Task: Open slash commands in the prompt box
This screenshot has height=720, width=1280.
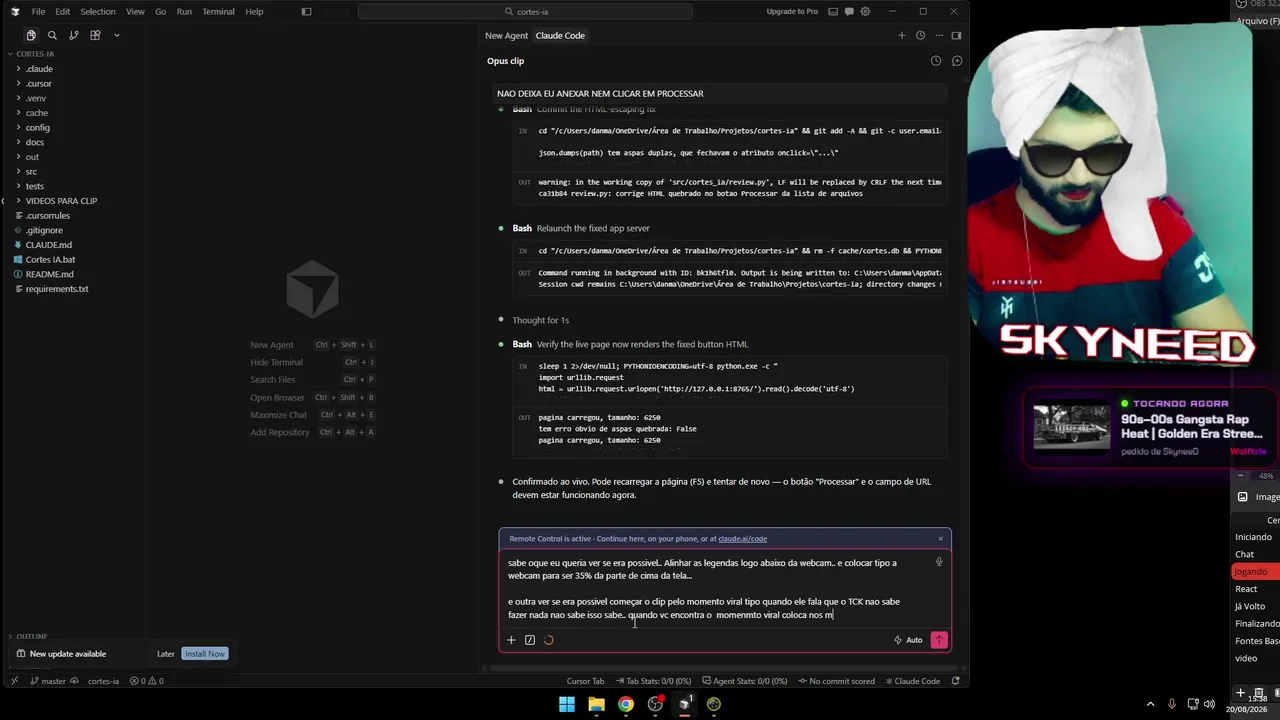Action: click(x=530, y=640)
